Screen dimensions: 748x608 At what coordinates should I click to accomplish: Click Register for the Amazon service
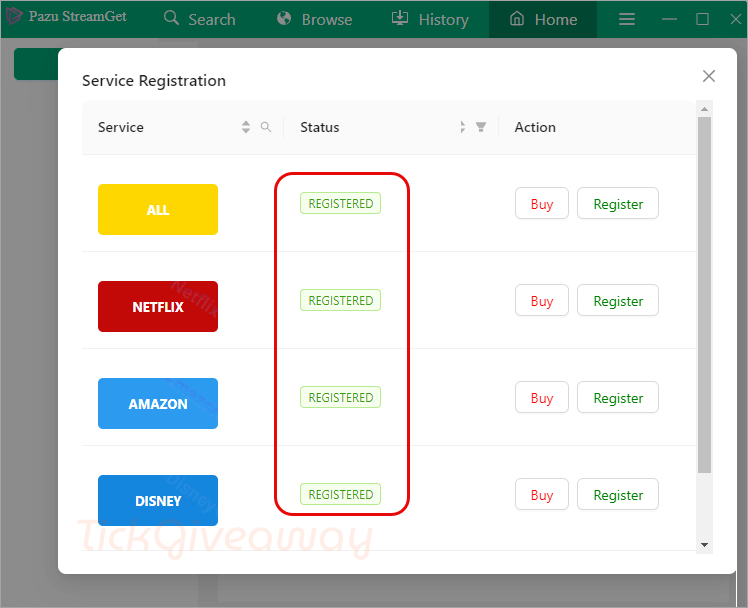(x=618, y=397)
